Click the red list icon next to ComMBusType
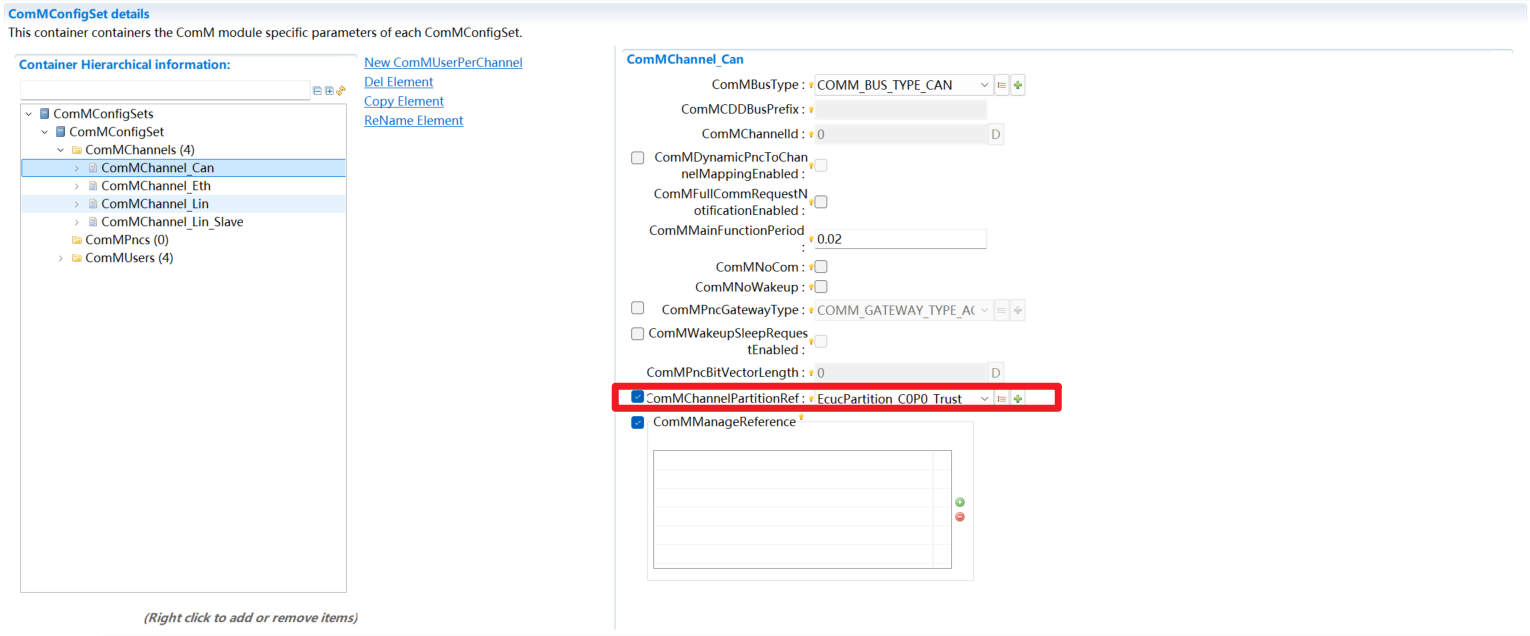This screenshot has height=636, width=1530. coord(1001,85)
